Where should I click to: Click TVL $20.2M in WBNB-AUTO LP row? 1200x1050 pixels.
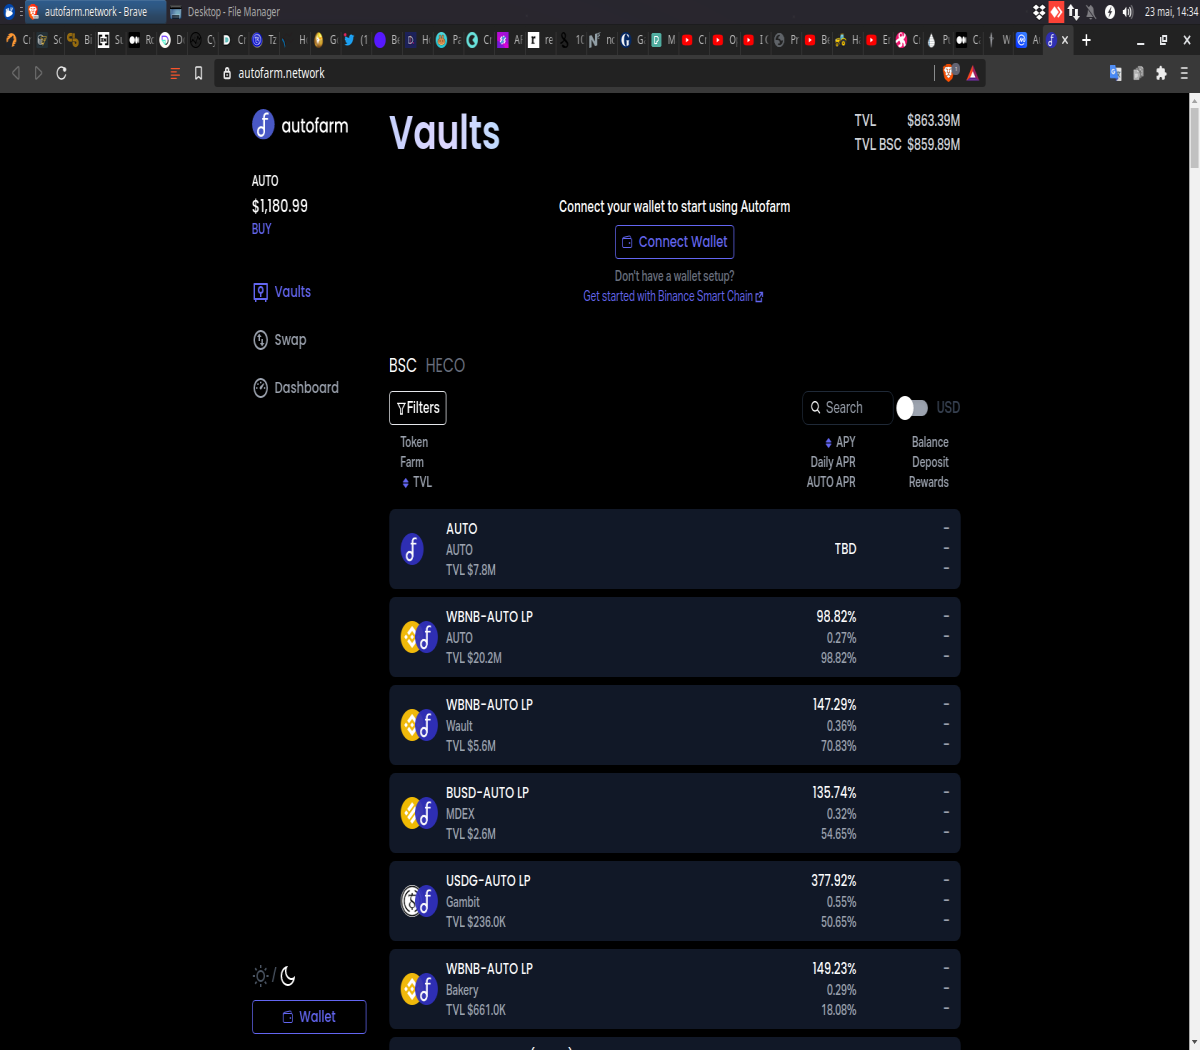pos(474,658)
